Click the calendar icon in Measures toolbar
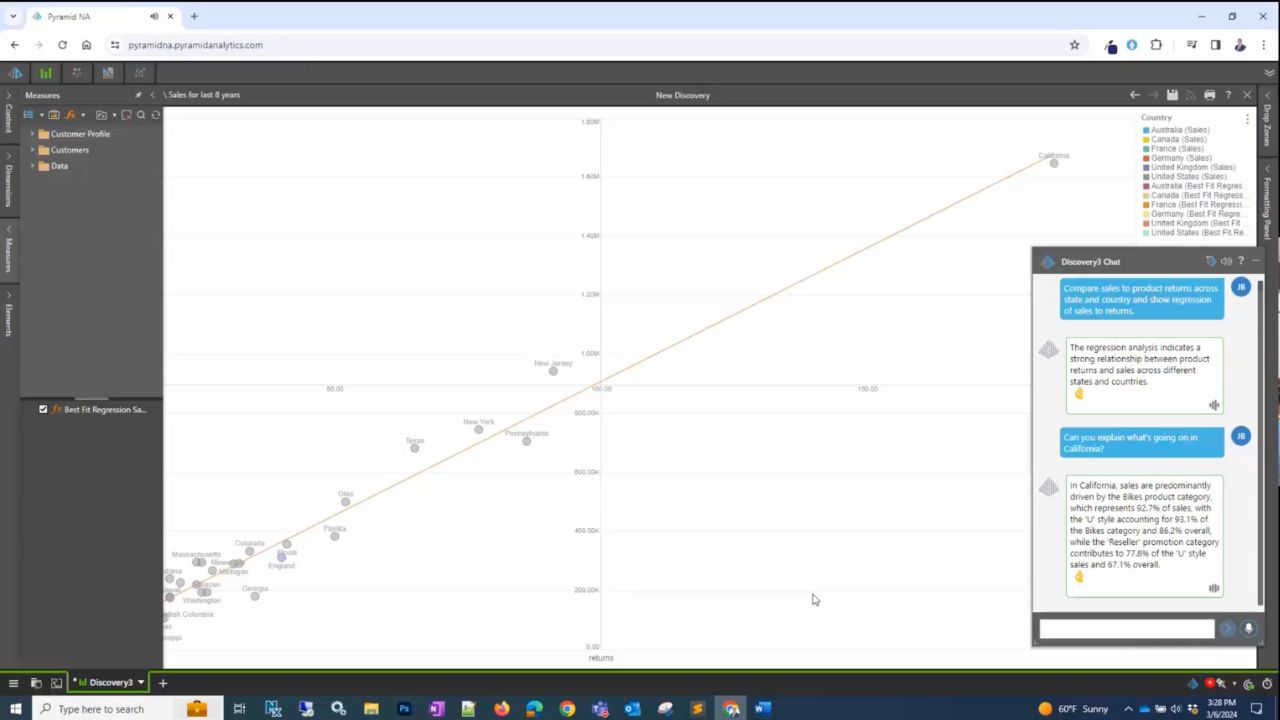1280x720 pixels. pos(54,115)
